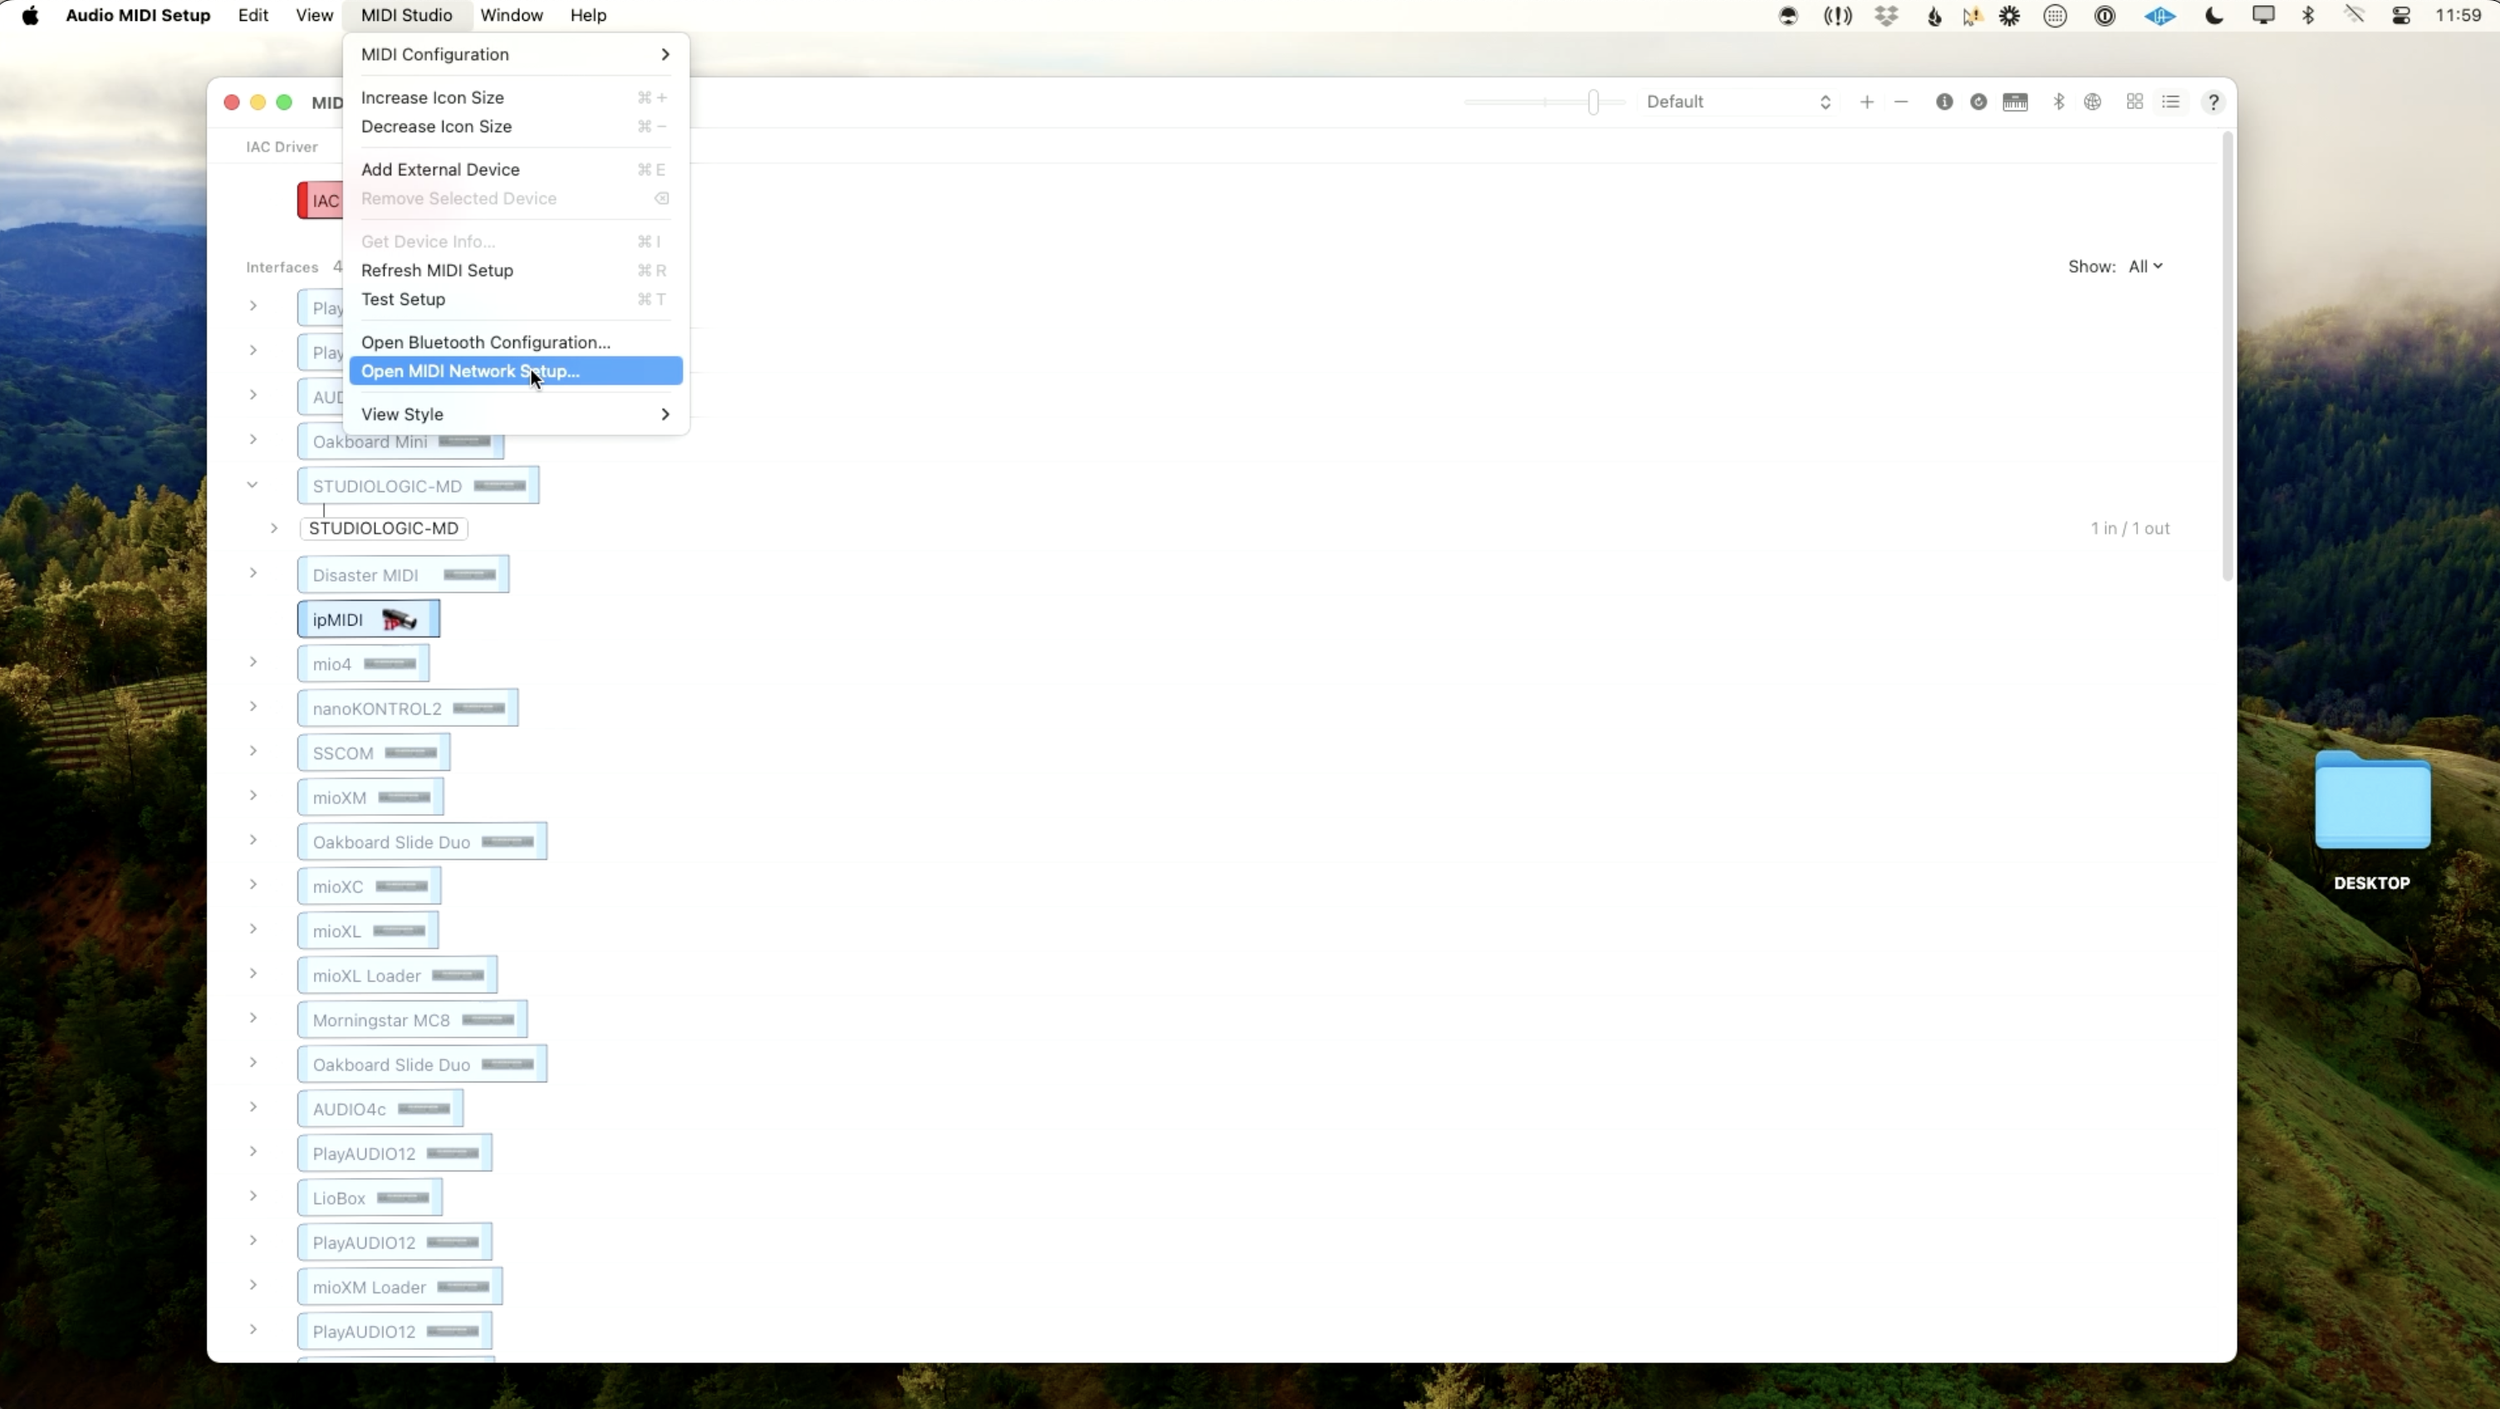Switch to icon grid view
This screenshot has height=1409, width=2500.
pos(2134,102)
